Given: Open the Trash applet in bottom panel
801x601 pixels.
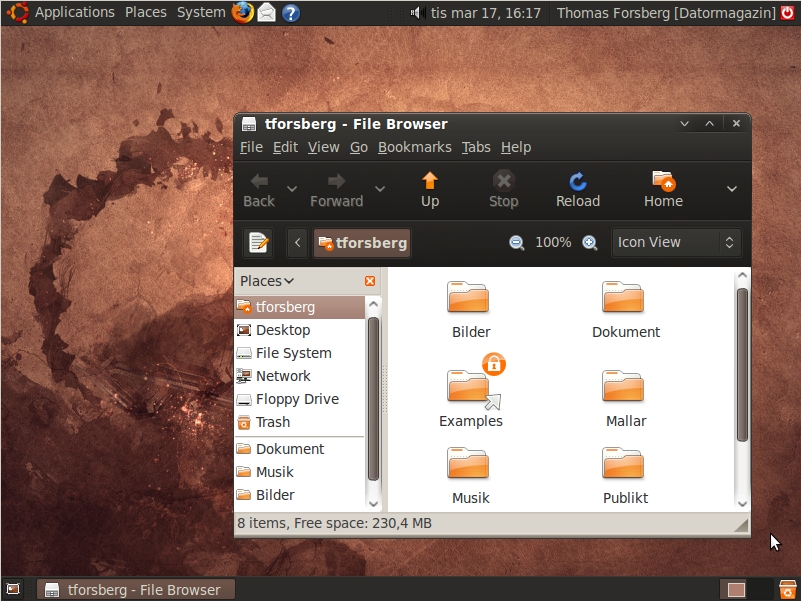Looking at the screenshot, I should (x=788, y=589).
